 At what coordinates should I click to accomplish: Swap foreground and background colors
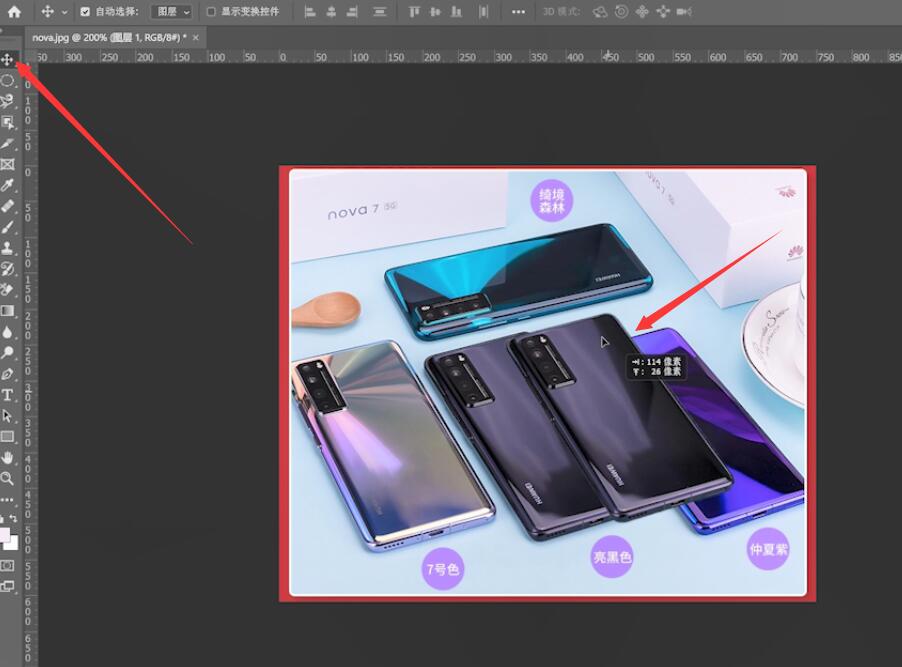coord(13,519)
